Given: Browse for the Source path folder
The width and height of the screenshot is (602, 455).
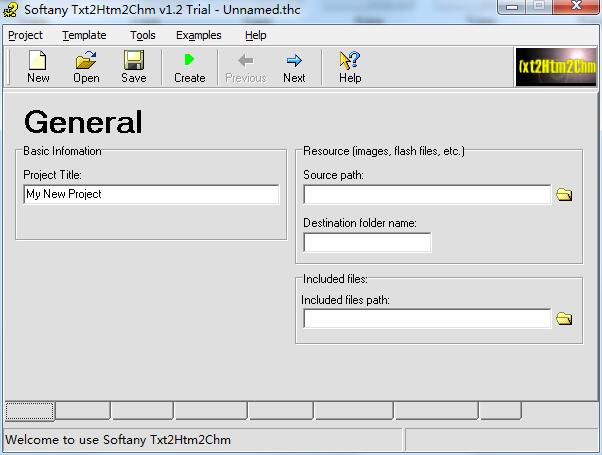Looking at the screenshot, I should click(564, 195).
